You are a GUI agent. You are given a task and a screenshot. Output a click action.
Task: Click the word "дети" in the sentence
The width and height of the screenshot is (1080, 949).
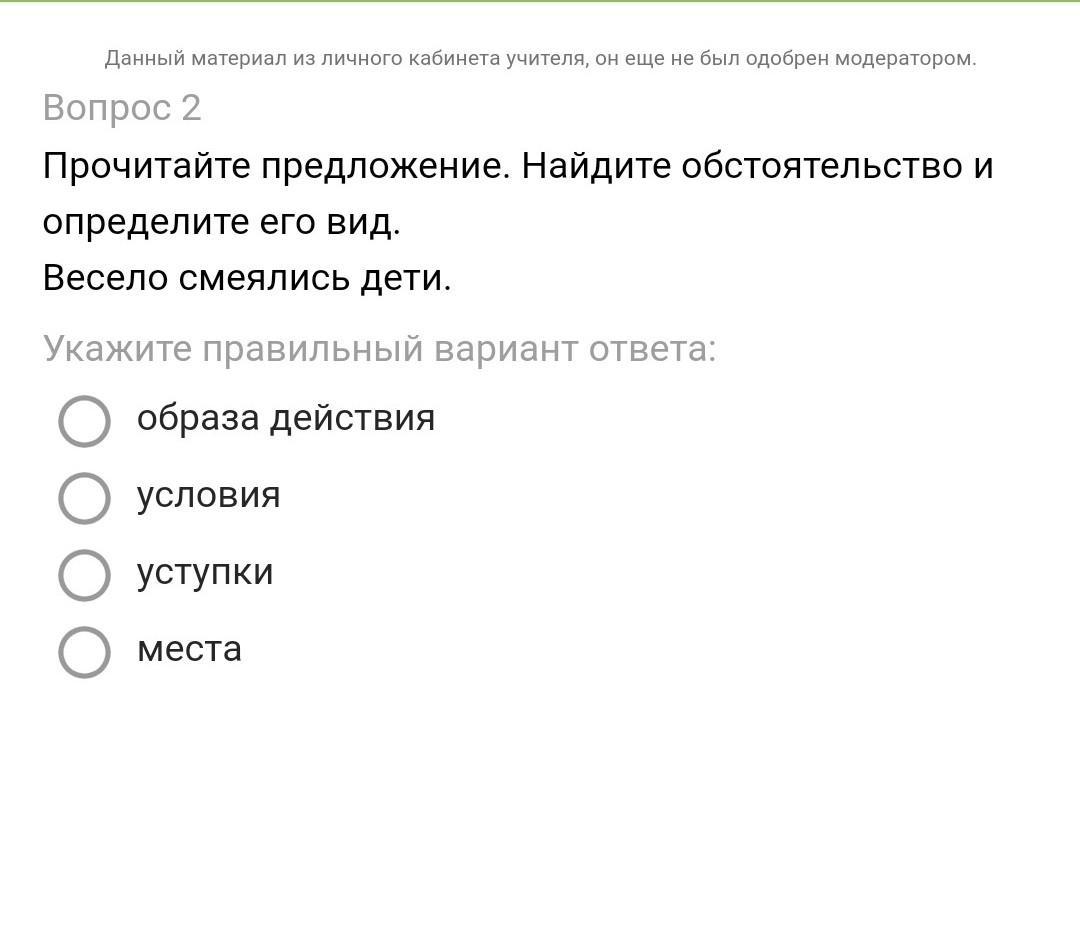coord(405,278)
